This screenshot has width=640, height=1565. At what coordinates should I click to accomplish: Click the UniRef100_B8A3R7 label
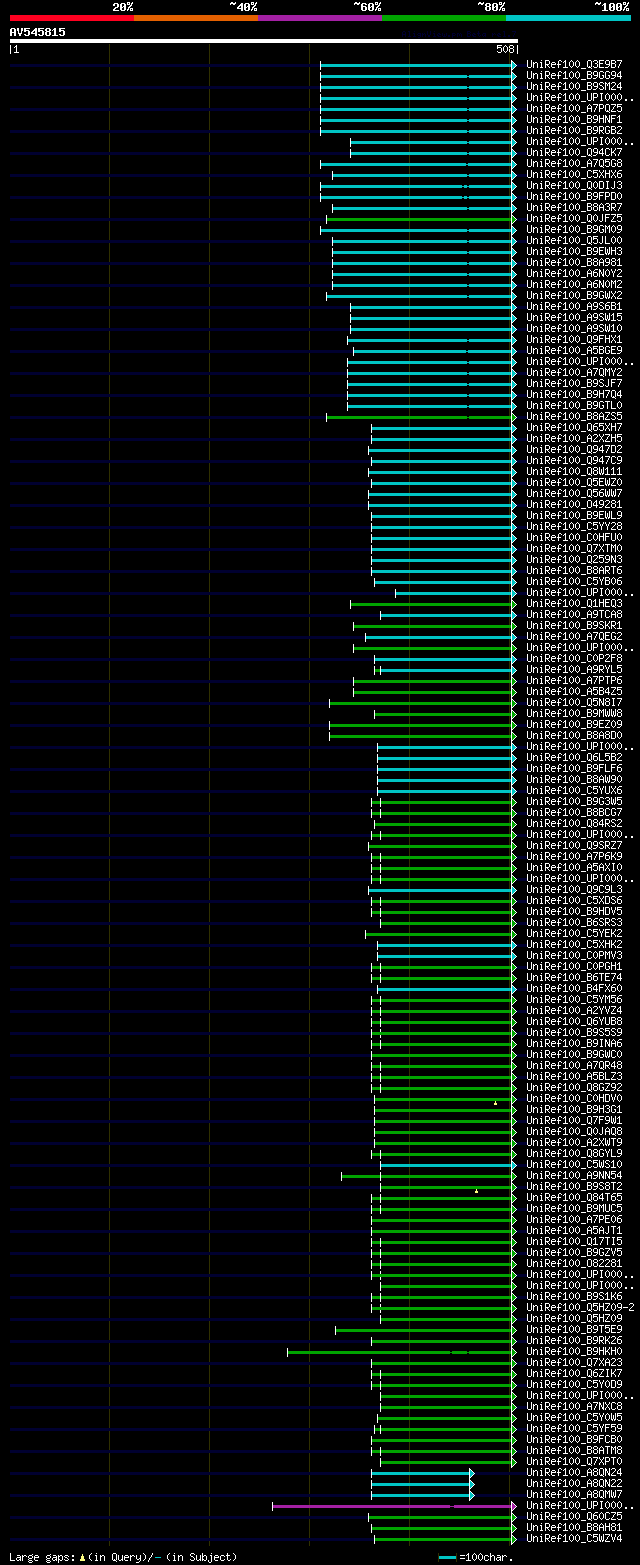coord(574,208)
